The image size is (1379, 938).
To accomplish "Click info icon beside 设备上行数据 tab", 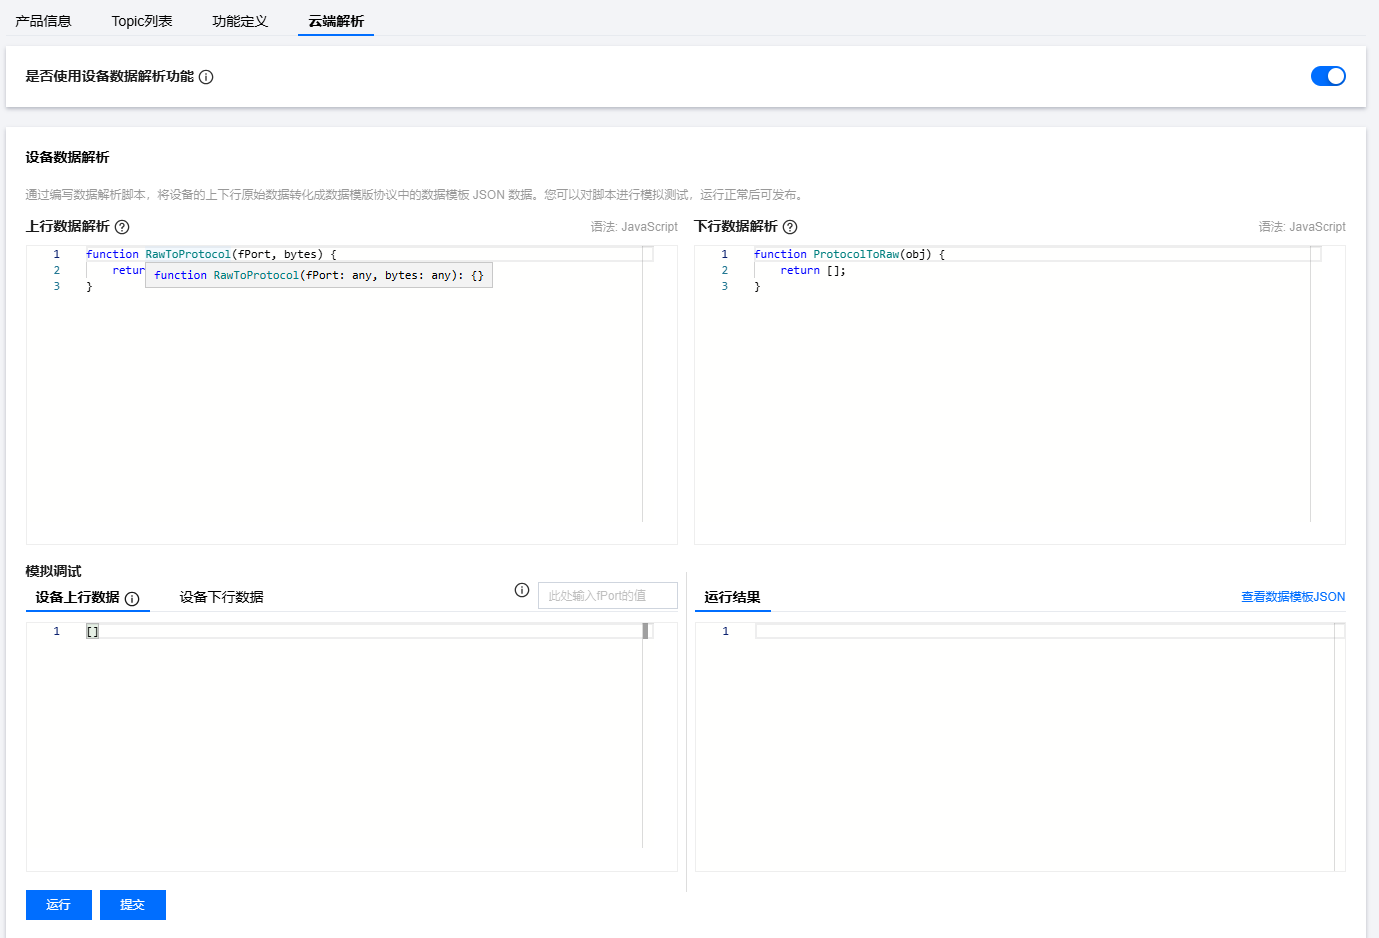I will pyautogui.click(x=132, y=599).
